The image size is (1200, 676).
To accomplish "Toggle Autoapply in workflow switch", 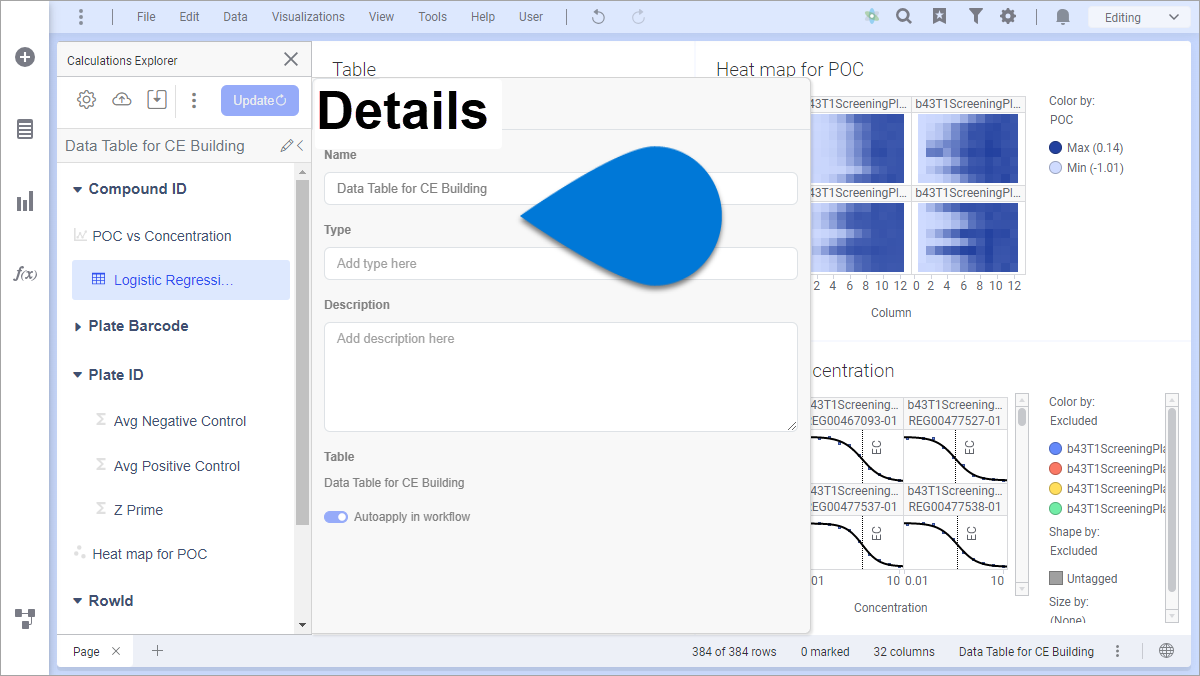I will (x=336, y=517).
